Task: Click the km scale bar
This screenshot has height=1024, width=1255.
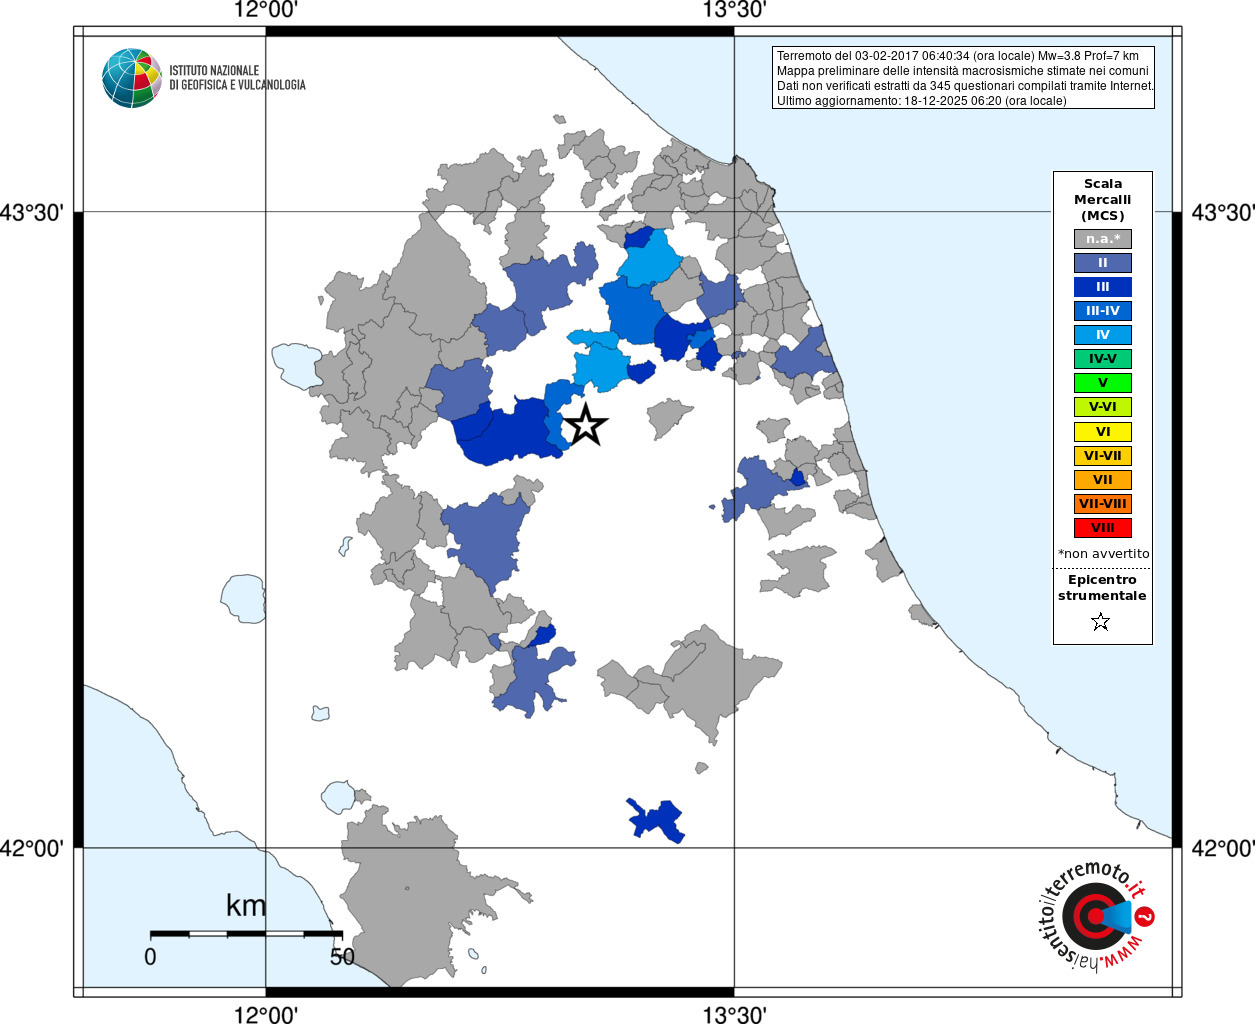Action: pos(246,933)
